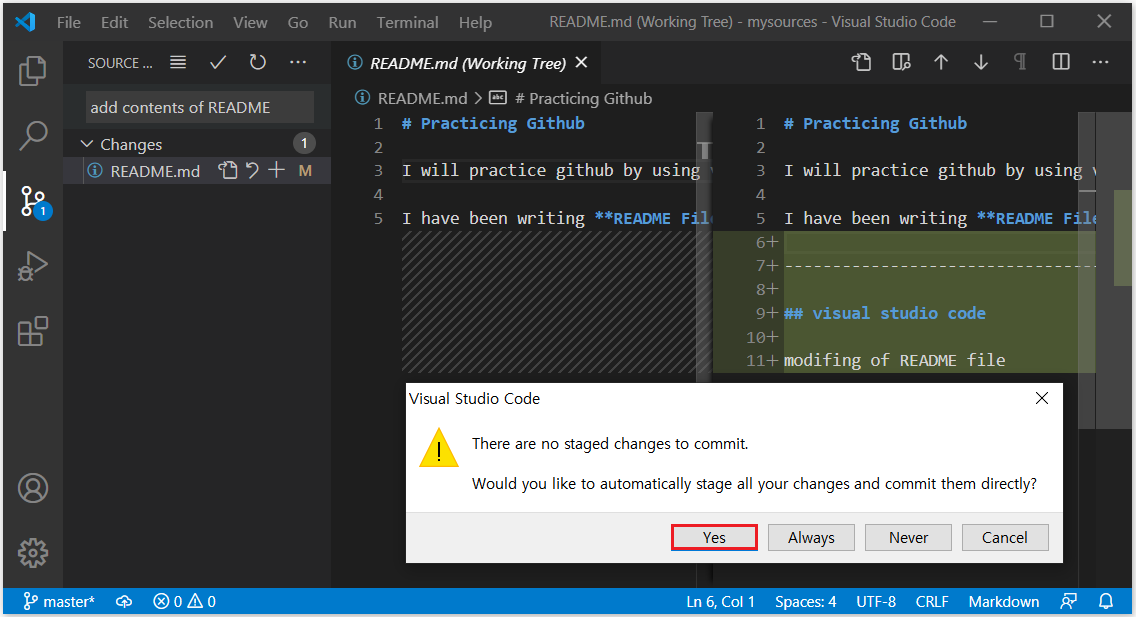Open the Go menu

(x=298, y=22)
